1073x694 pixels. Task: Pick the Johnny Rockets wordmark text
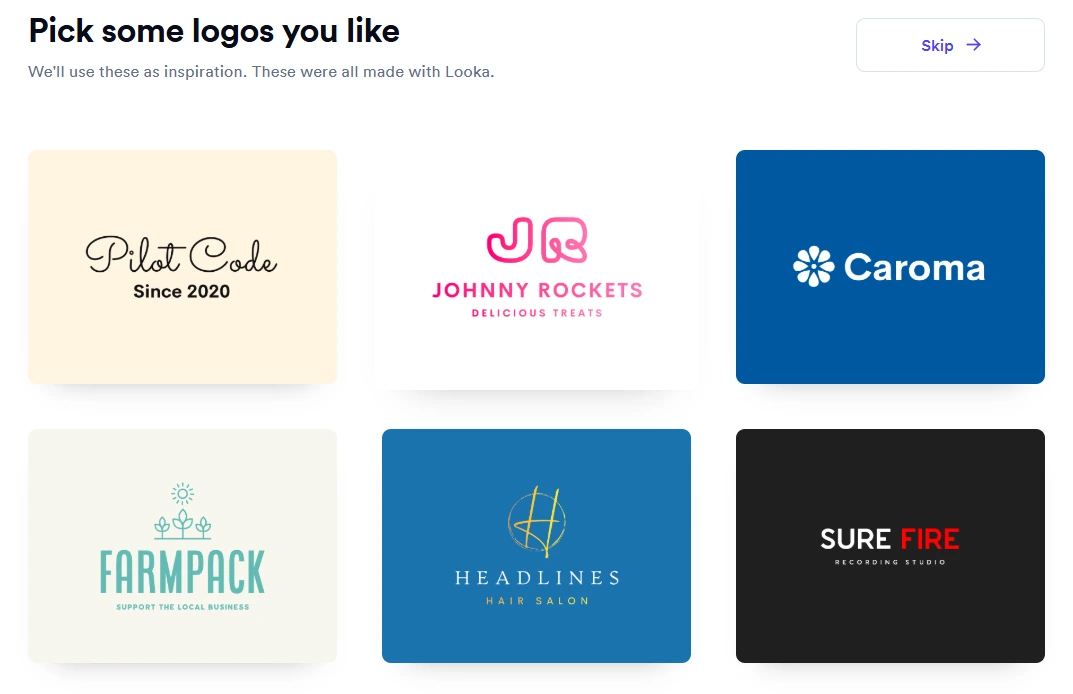tap(537, 290)
